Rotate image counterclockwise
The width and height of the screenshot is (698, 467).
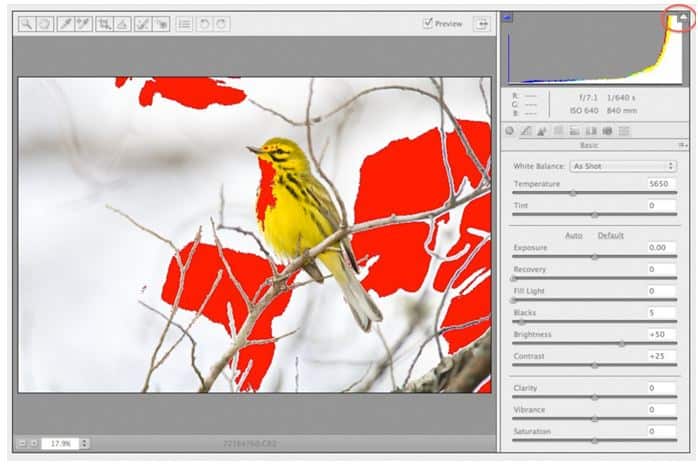pos(204,24)
